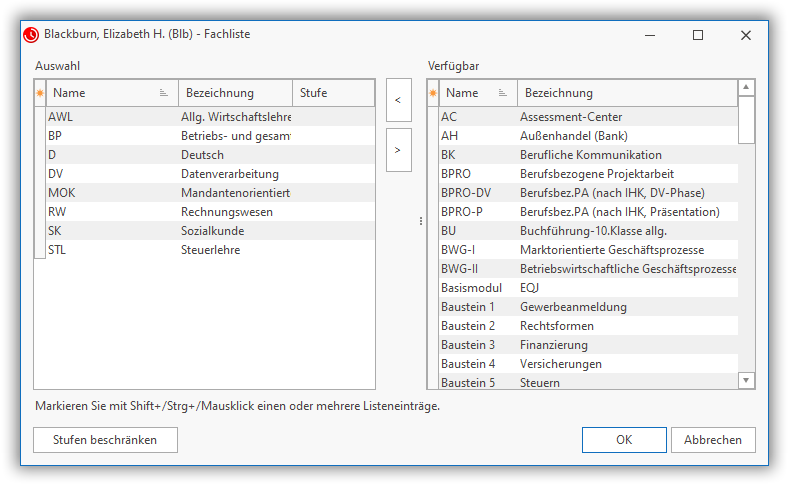Click Mandantenorientiert cell in Auswahl
Image resolution: width=789 pixels, height=486 pixels.
(x=235, y=193)
